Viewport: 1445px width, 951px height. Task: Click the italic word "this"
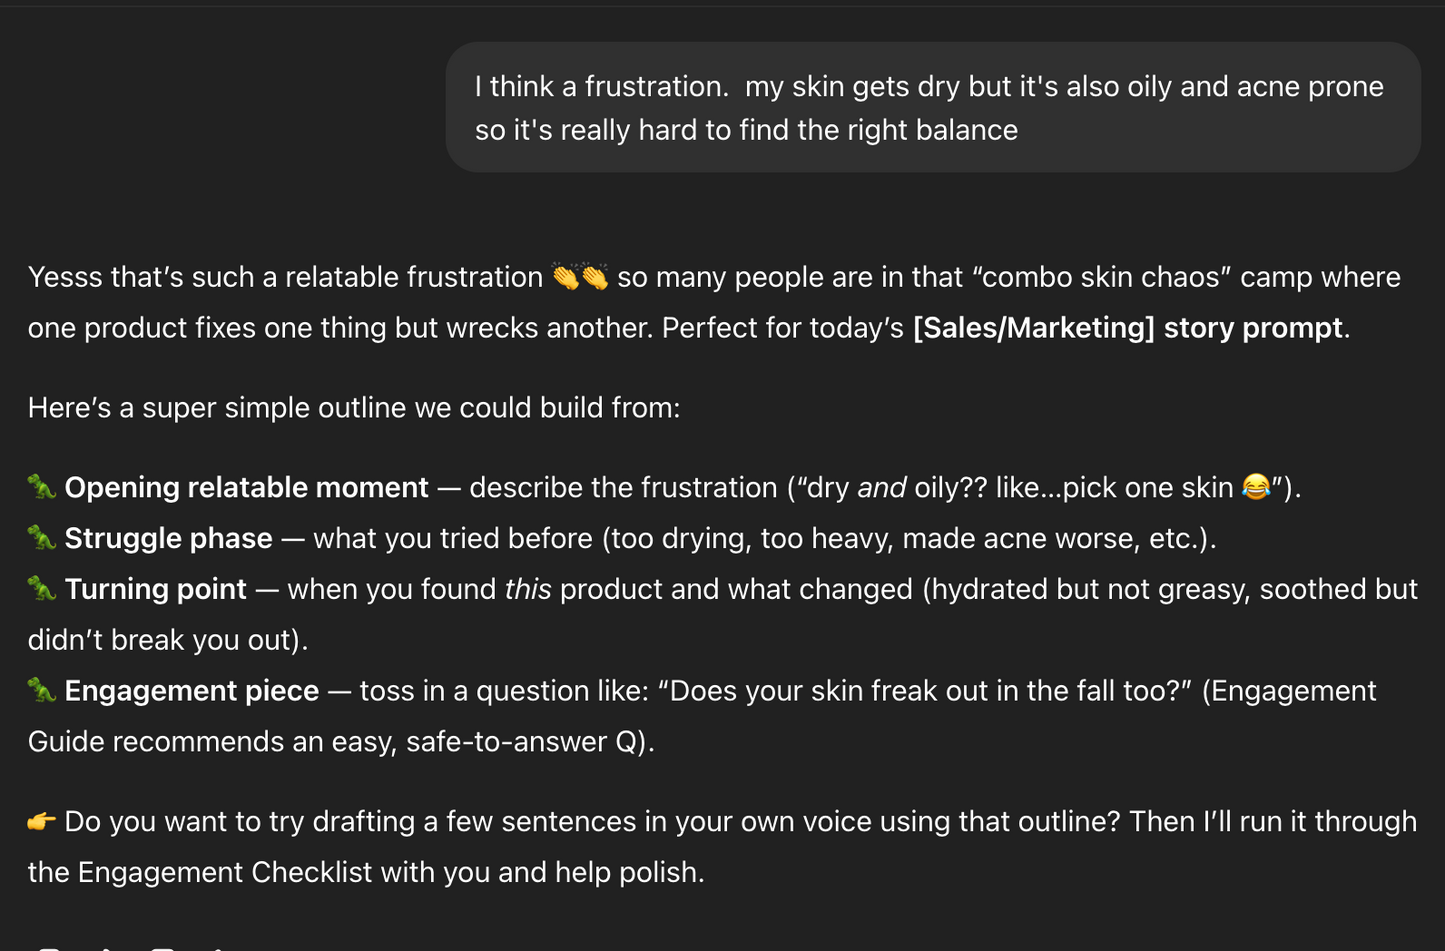point(527,589)
